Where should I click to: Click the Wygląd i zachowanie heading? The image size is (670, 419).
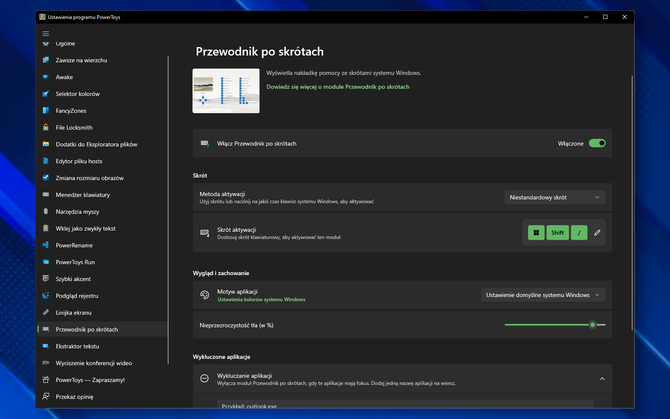[221, 273]
